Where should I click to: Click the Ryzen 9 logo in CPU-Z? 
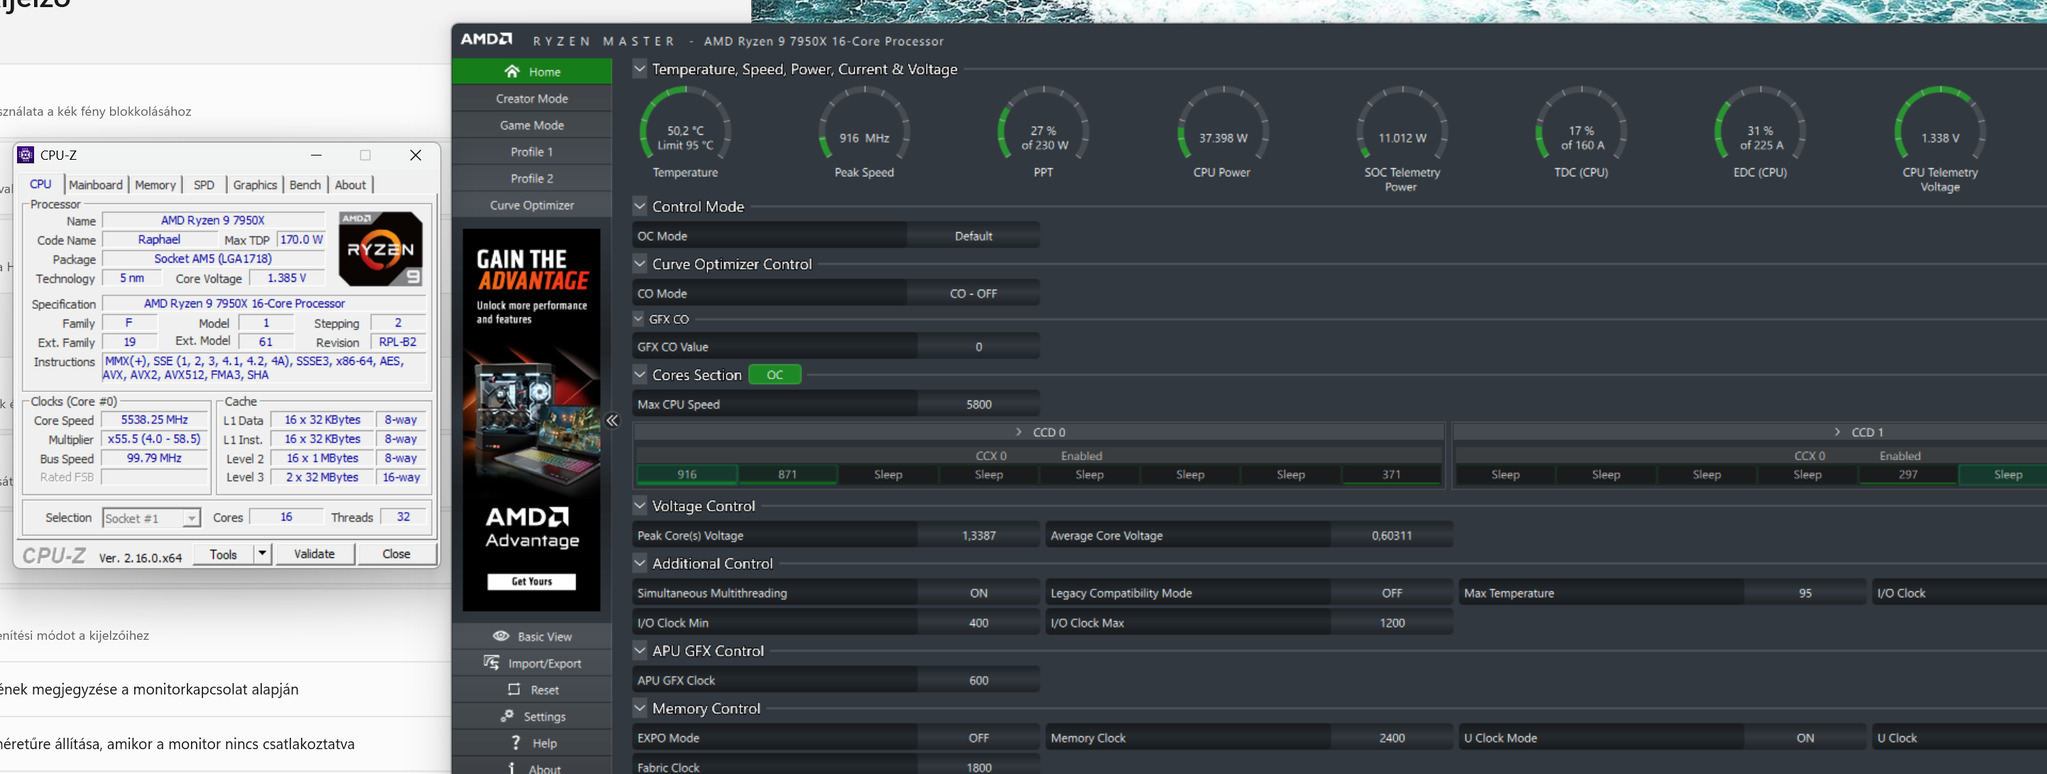tap(380, 249)
